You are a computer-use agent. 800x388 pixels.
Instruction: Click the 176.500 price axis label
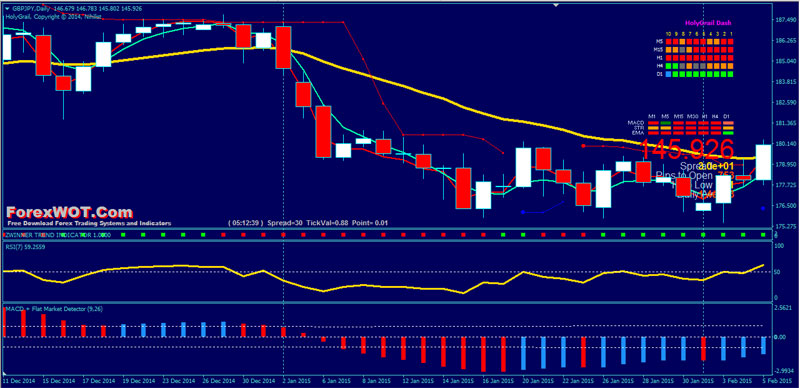click(x=786, y=206)
